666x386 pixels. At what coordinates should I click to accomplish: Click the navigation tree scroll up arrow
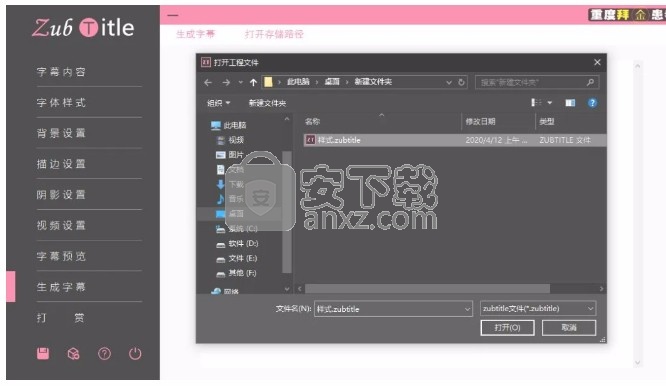[x=287, y=119]
